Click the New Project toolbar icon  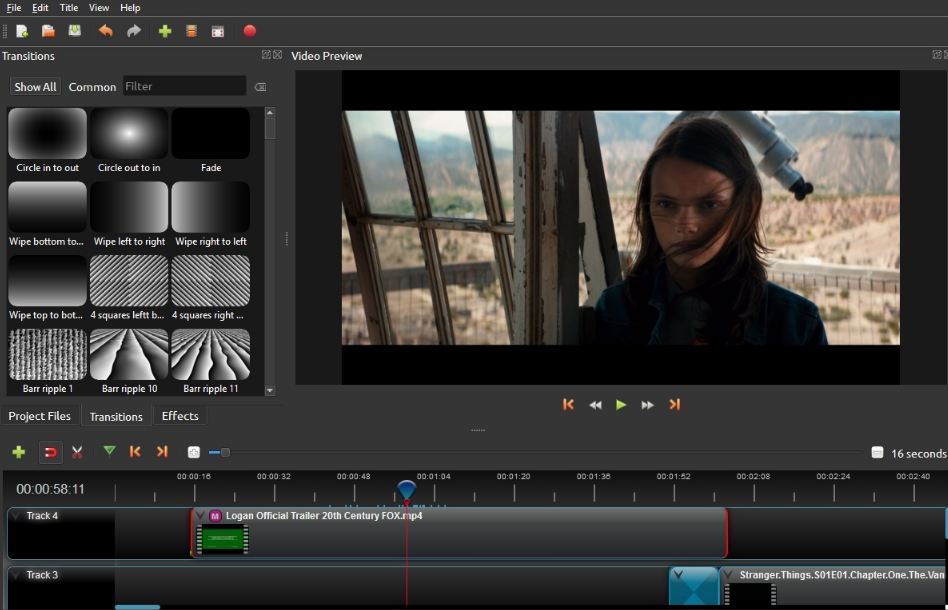(22, 31)
